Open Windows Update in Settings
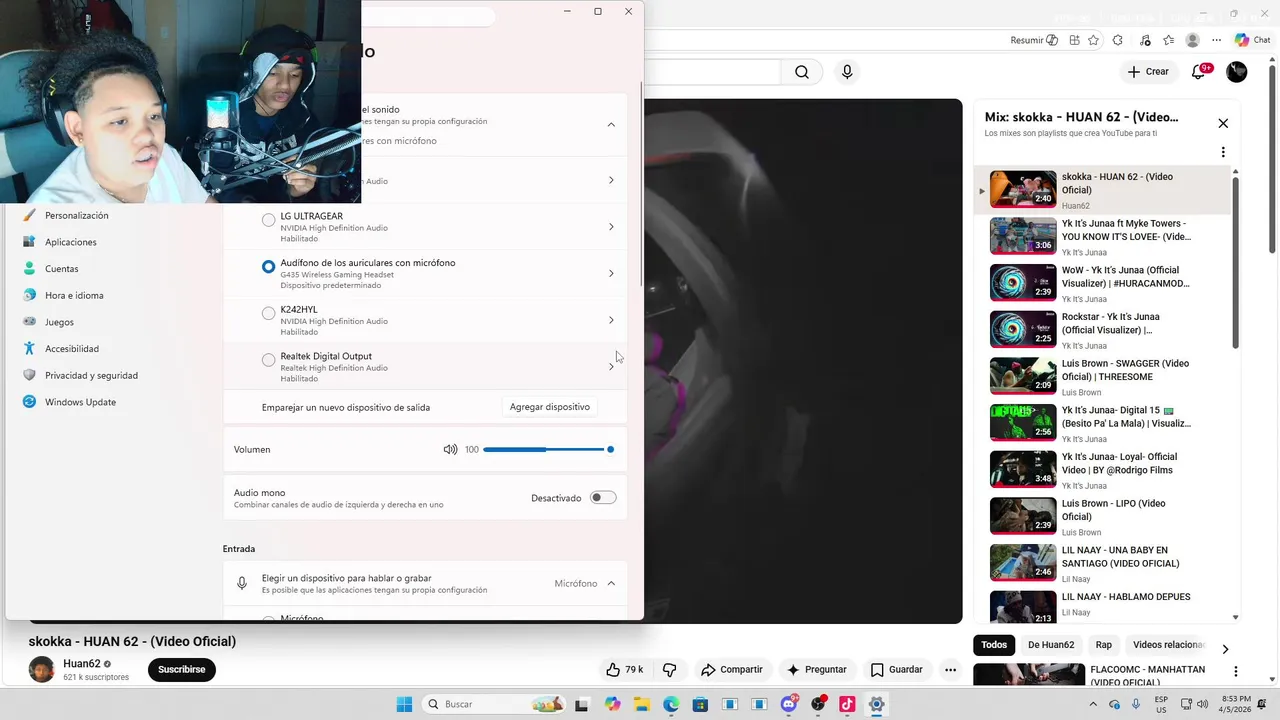The image size is (1280, 720). (x=80, y=402)
